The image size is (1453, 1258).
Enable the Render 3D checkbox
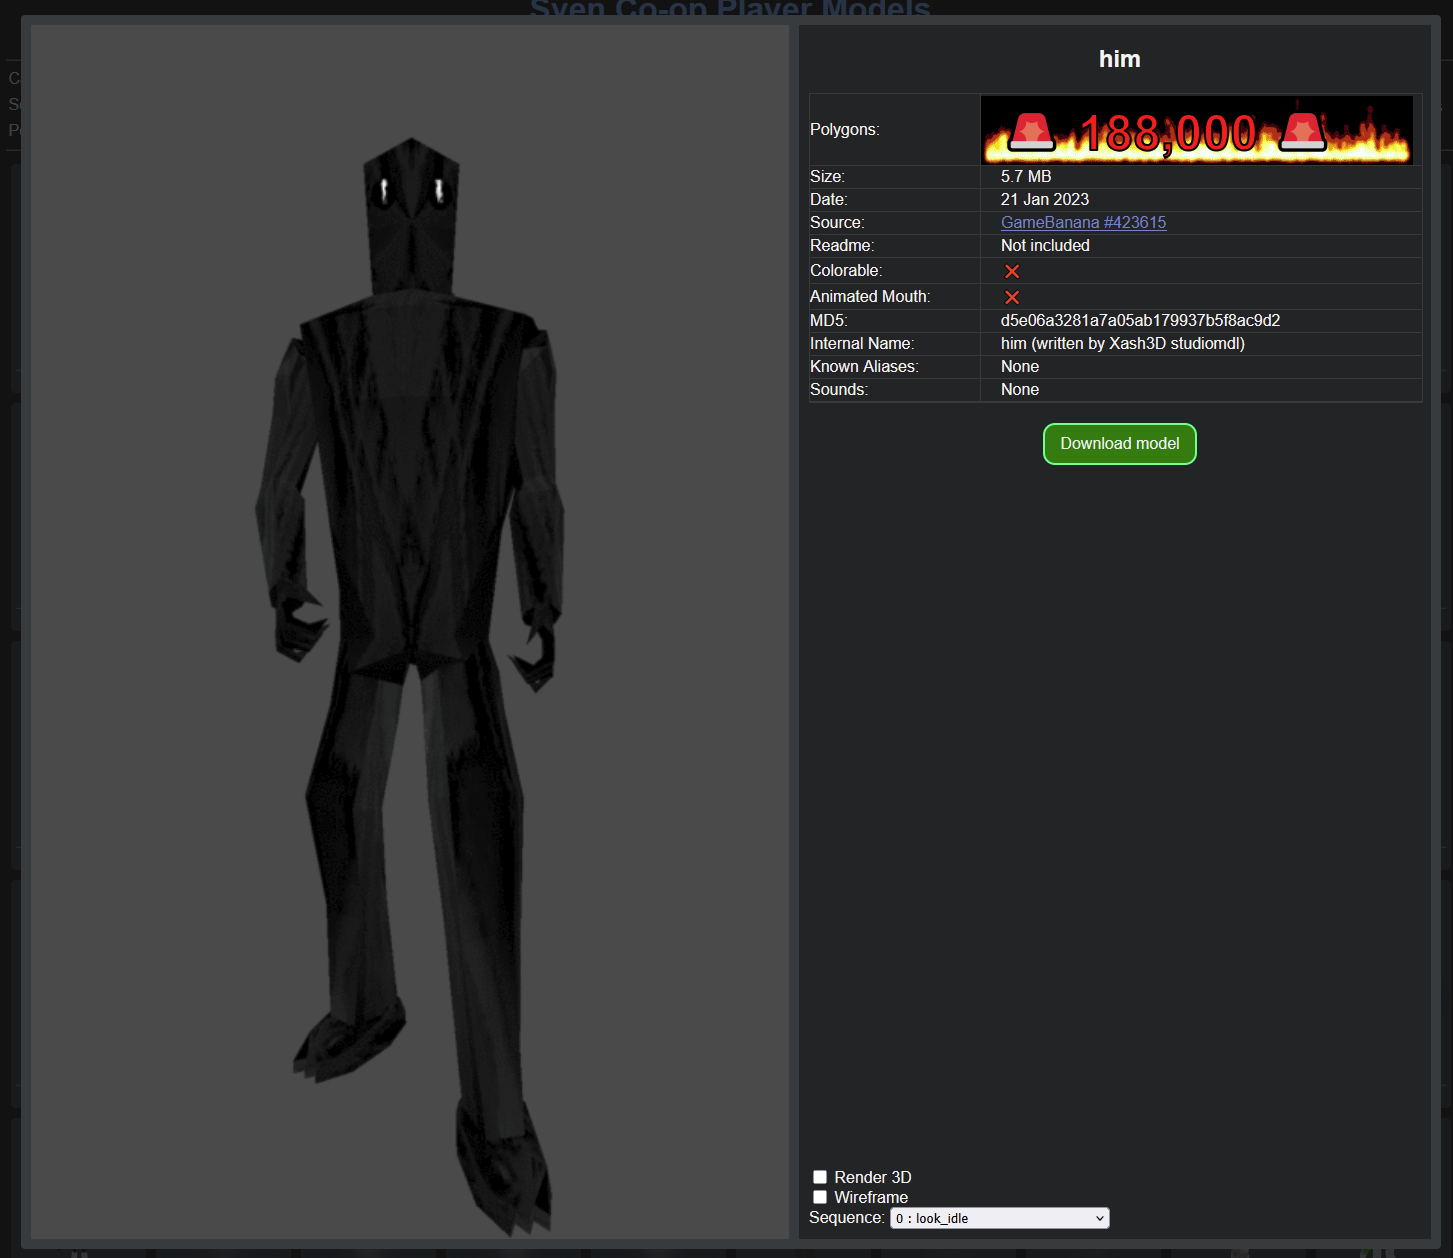click(x=820, y=1177)
